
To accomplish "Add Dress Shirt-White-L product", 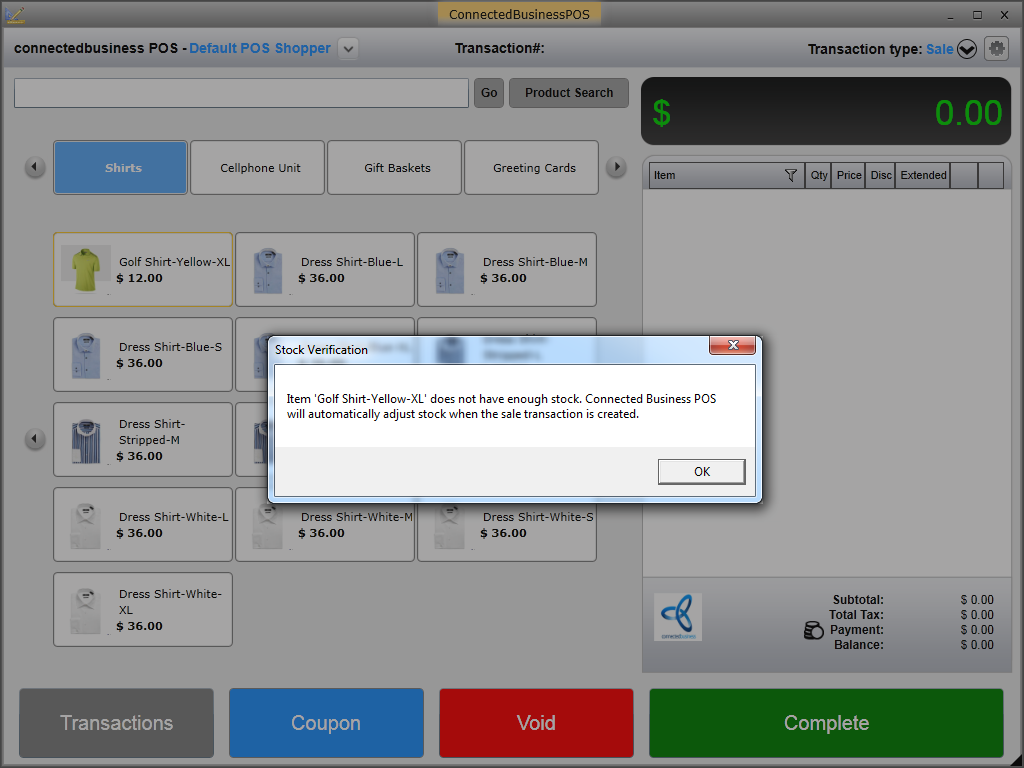I will (143, 524).
